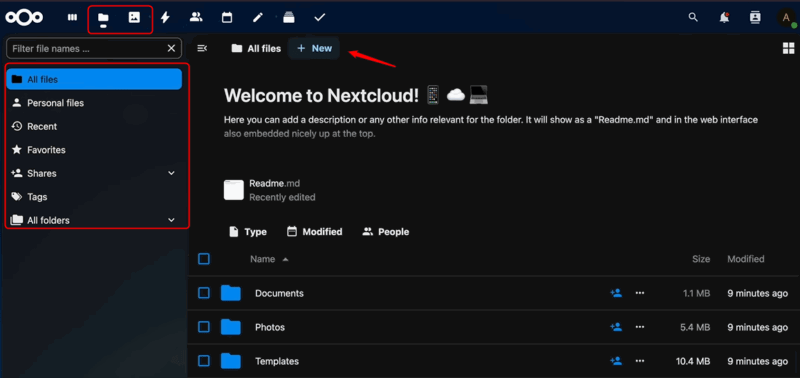
Task: Open the Type filter dropdown
Action: 248,232
